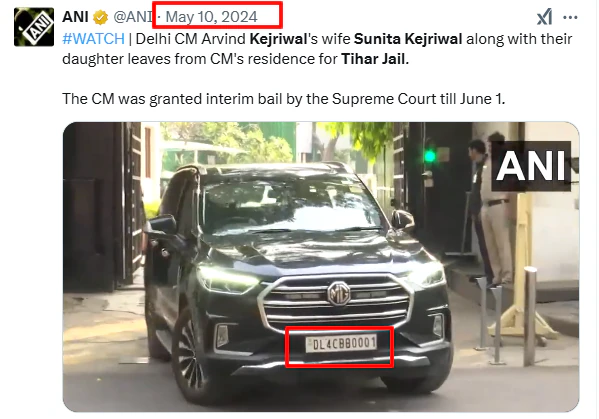This screenshot has width=599, height=419.
Task: Open the Grok explain-post icon
Action: tap(544, 17)
